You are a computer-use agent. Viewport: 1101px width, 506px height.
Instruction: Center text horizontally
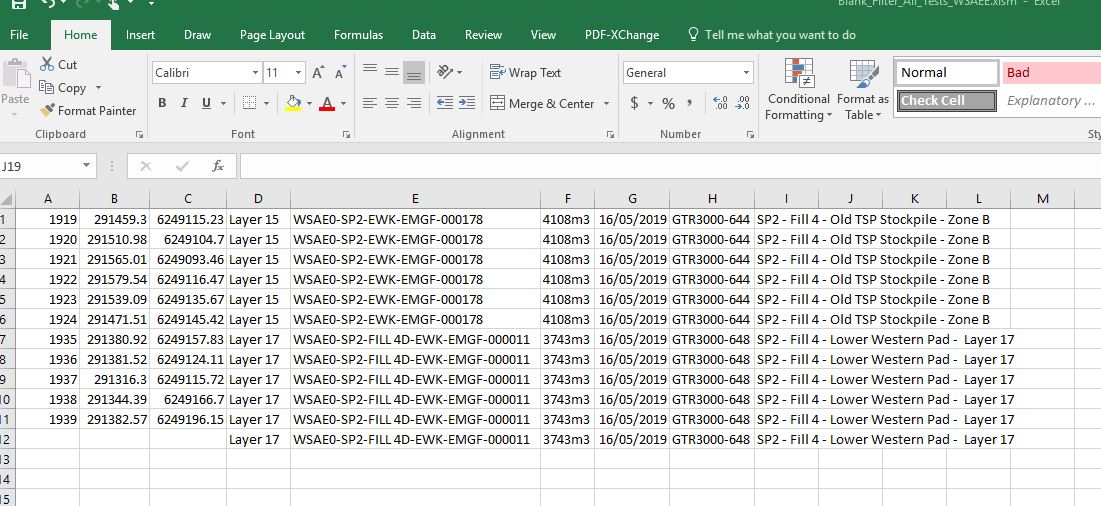[x=393, y=103]
